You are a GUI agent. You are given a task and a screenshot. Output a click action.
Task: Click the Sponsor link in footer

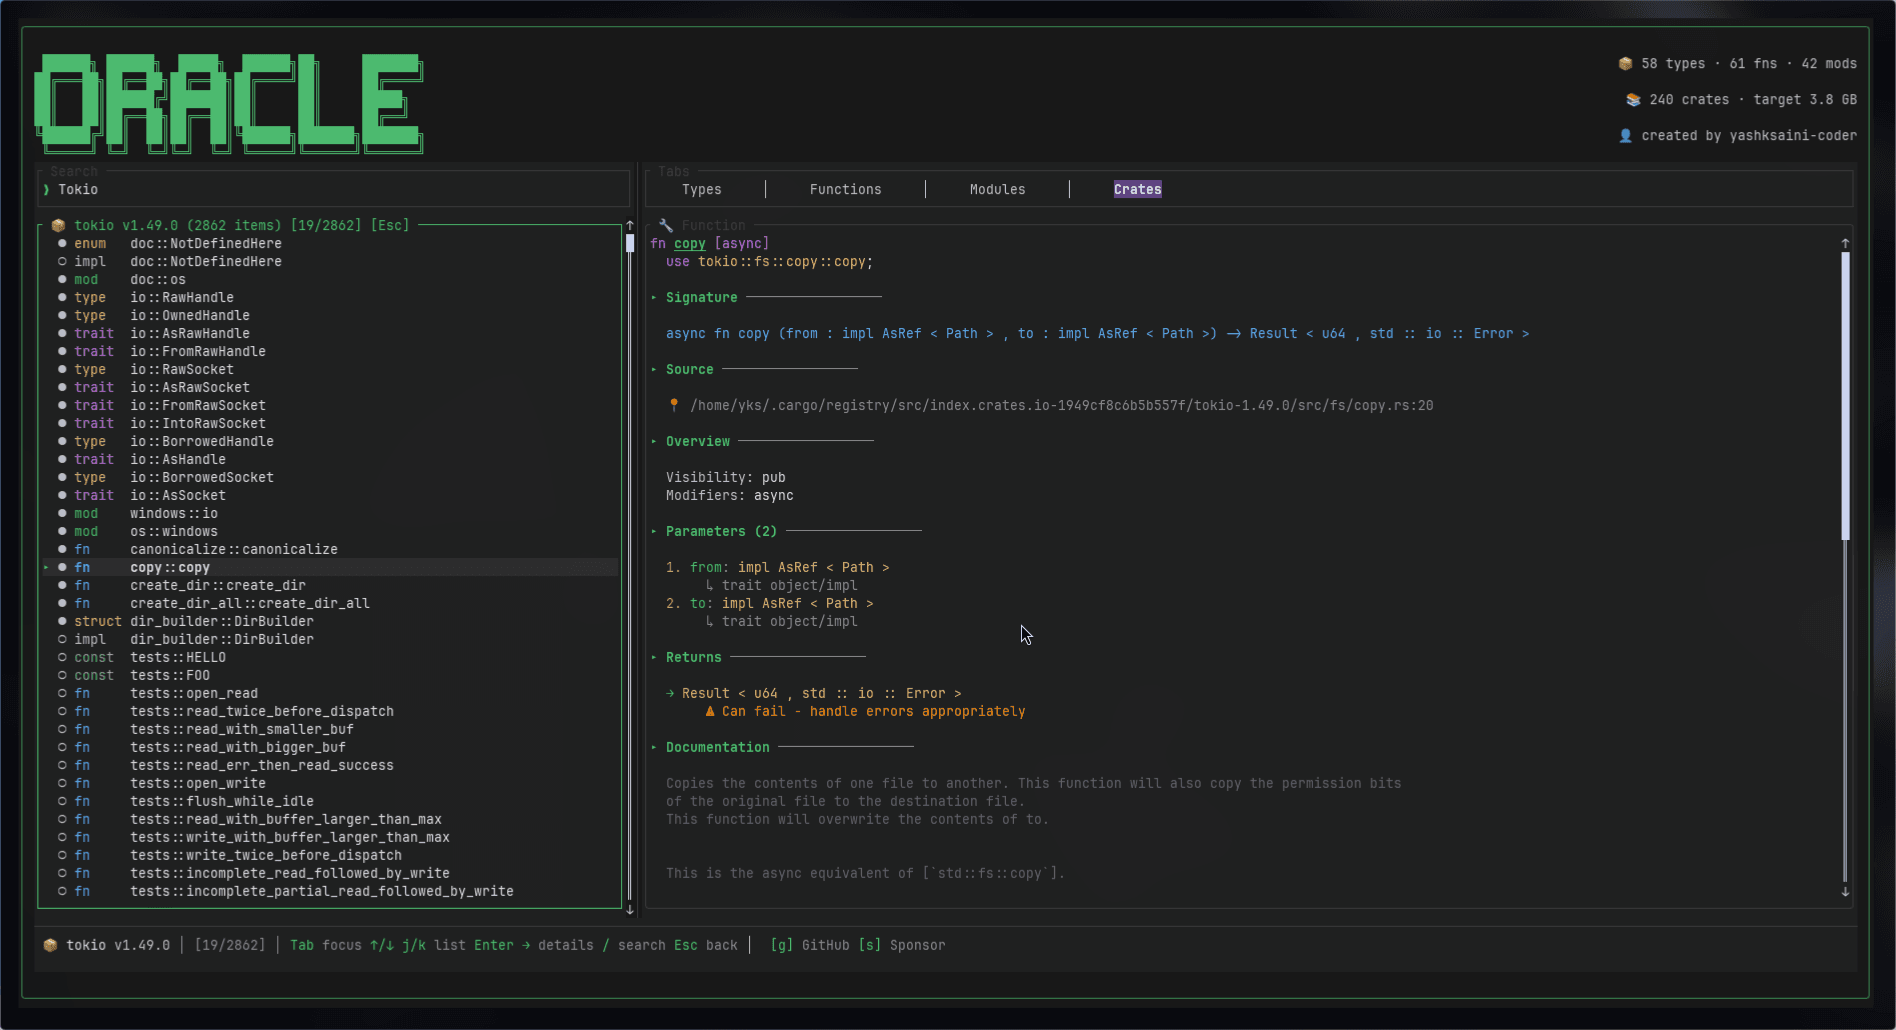pyautogui.click(x=917, y=946)
